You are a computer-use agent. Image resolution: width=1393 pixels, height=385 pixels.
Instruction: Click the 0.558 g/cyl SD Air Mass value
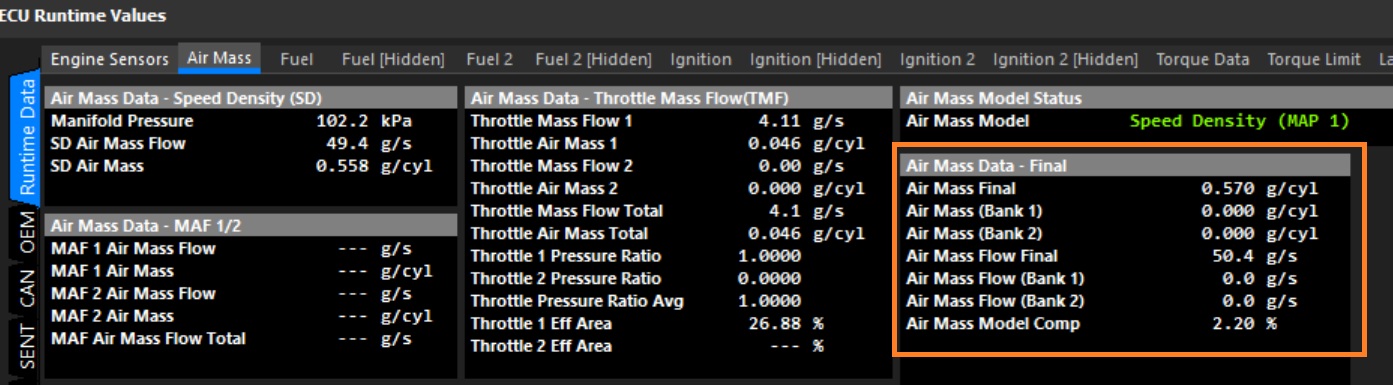pyautogui.click(x=374, y=166)
